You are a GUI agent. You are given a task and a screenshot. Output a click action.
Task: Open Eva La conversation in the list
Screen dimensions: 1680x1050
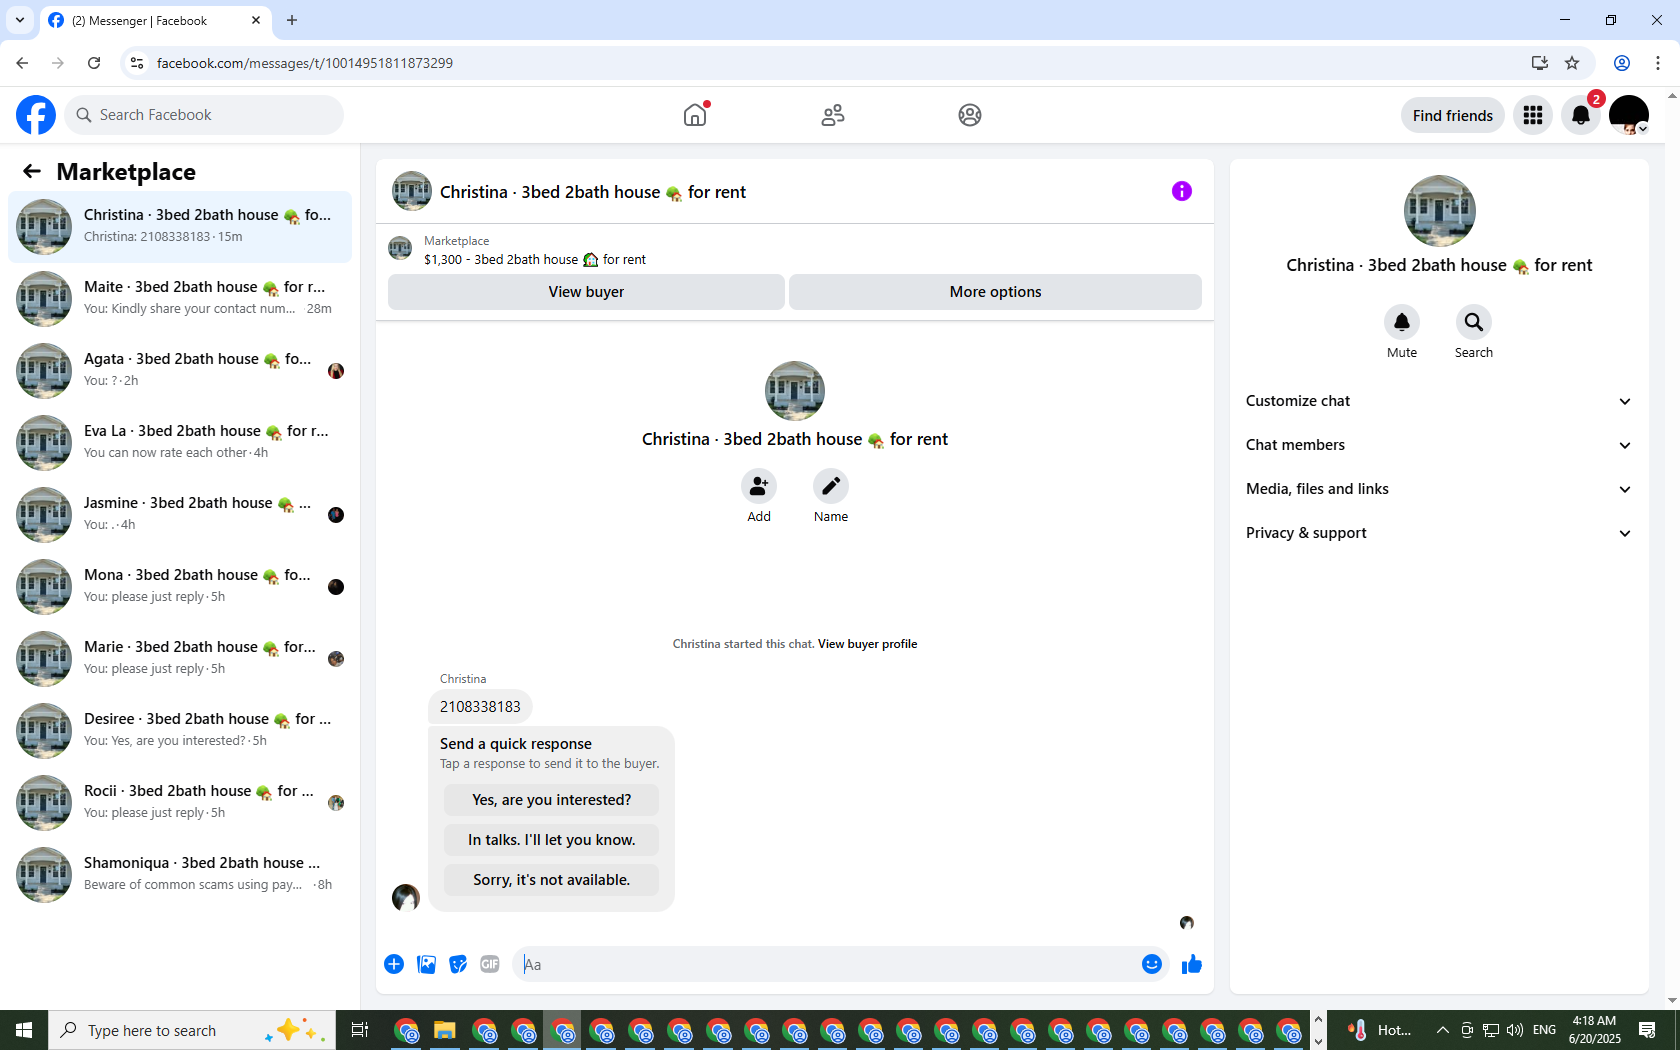tap(180, 443)
